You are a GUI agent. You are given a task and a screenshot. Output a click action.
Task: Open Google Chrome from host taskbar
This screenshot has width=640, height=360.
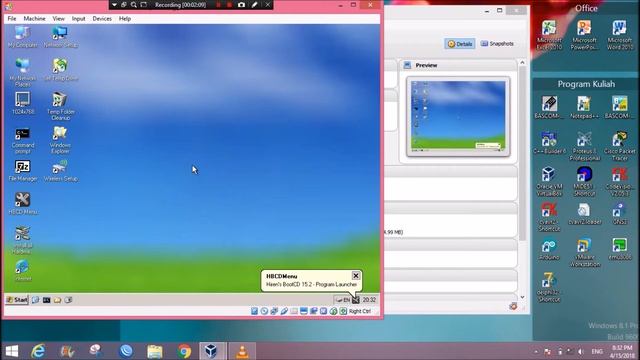pos(184,351)
